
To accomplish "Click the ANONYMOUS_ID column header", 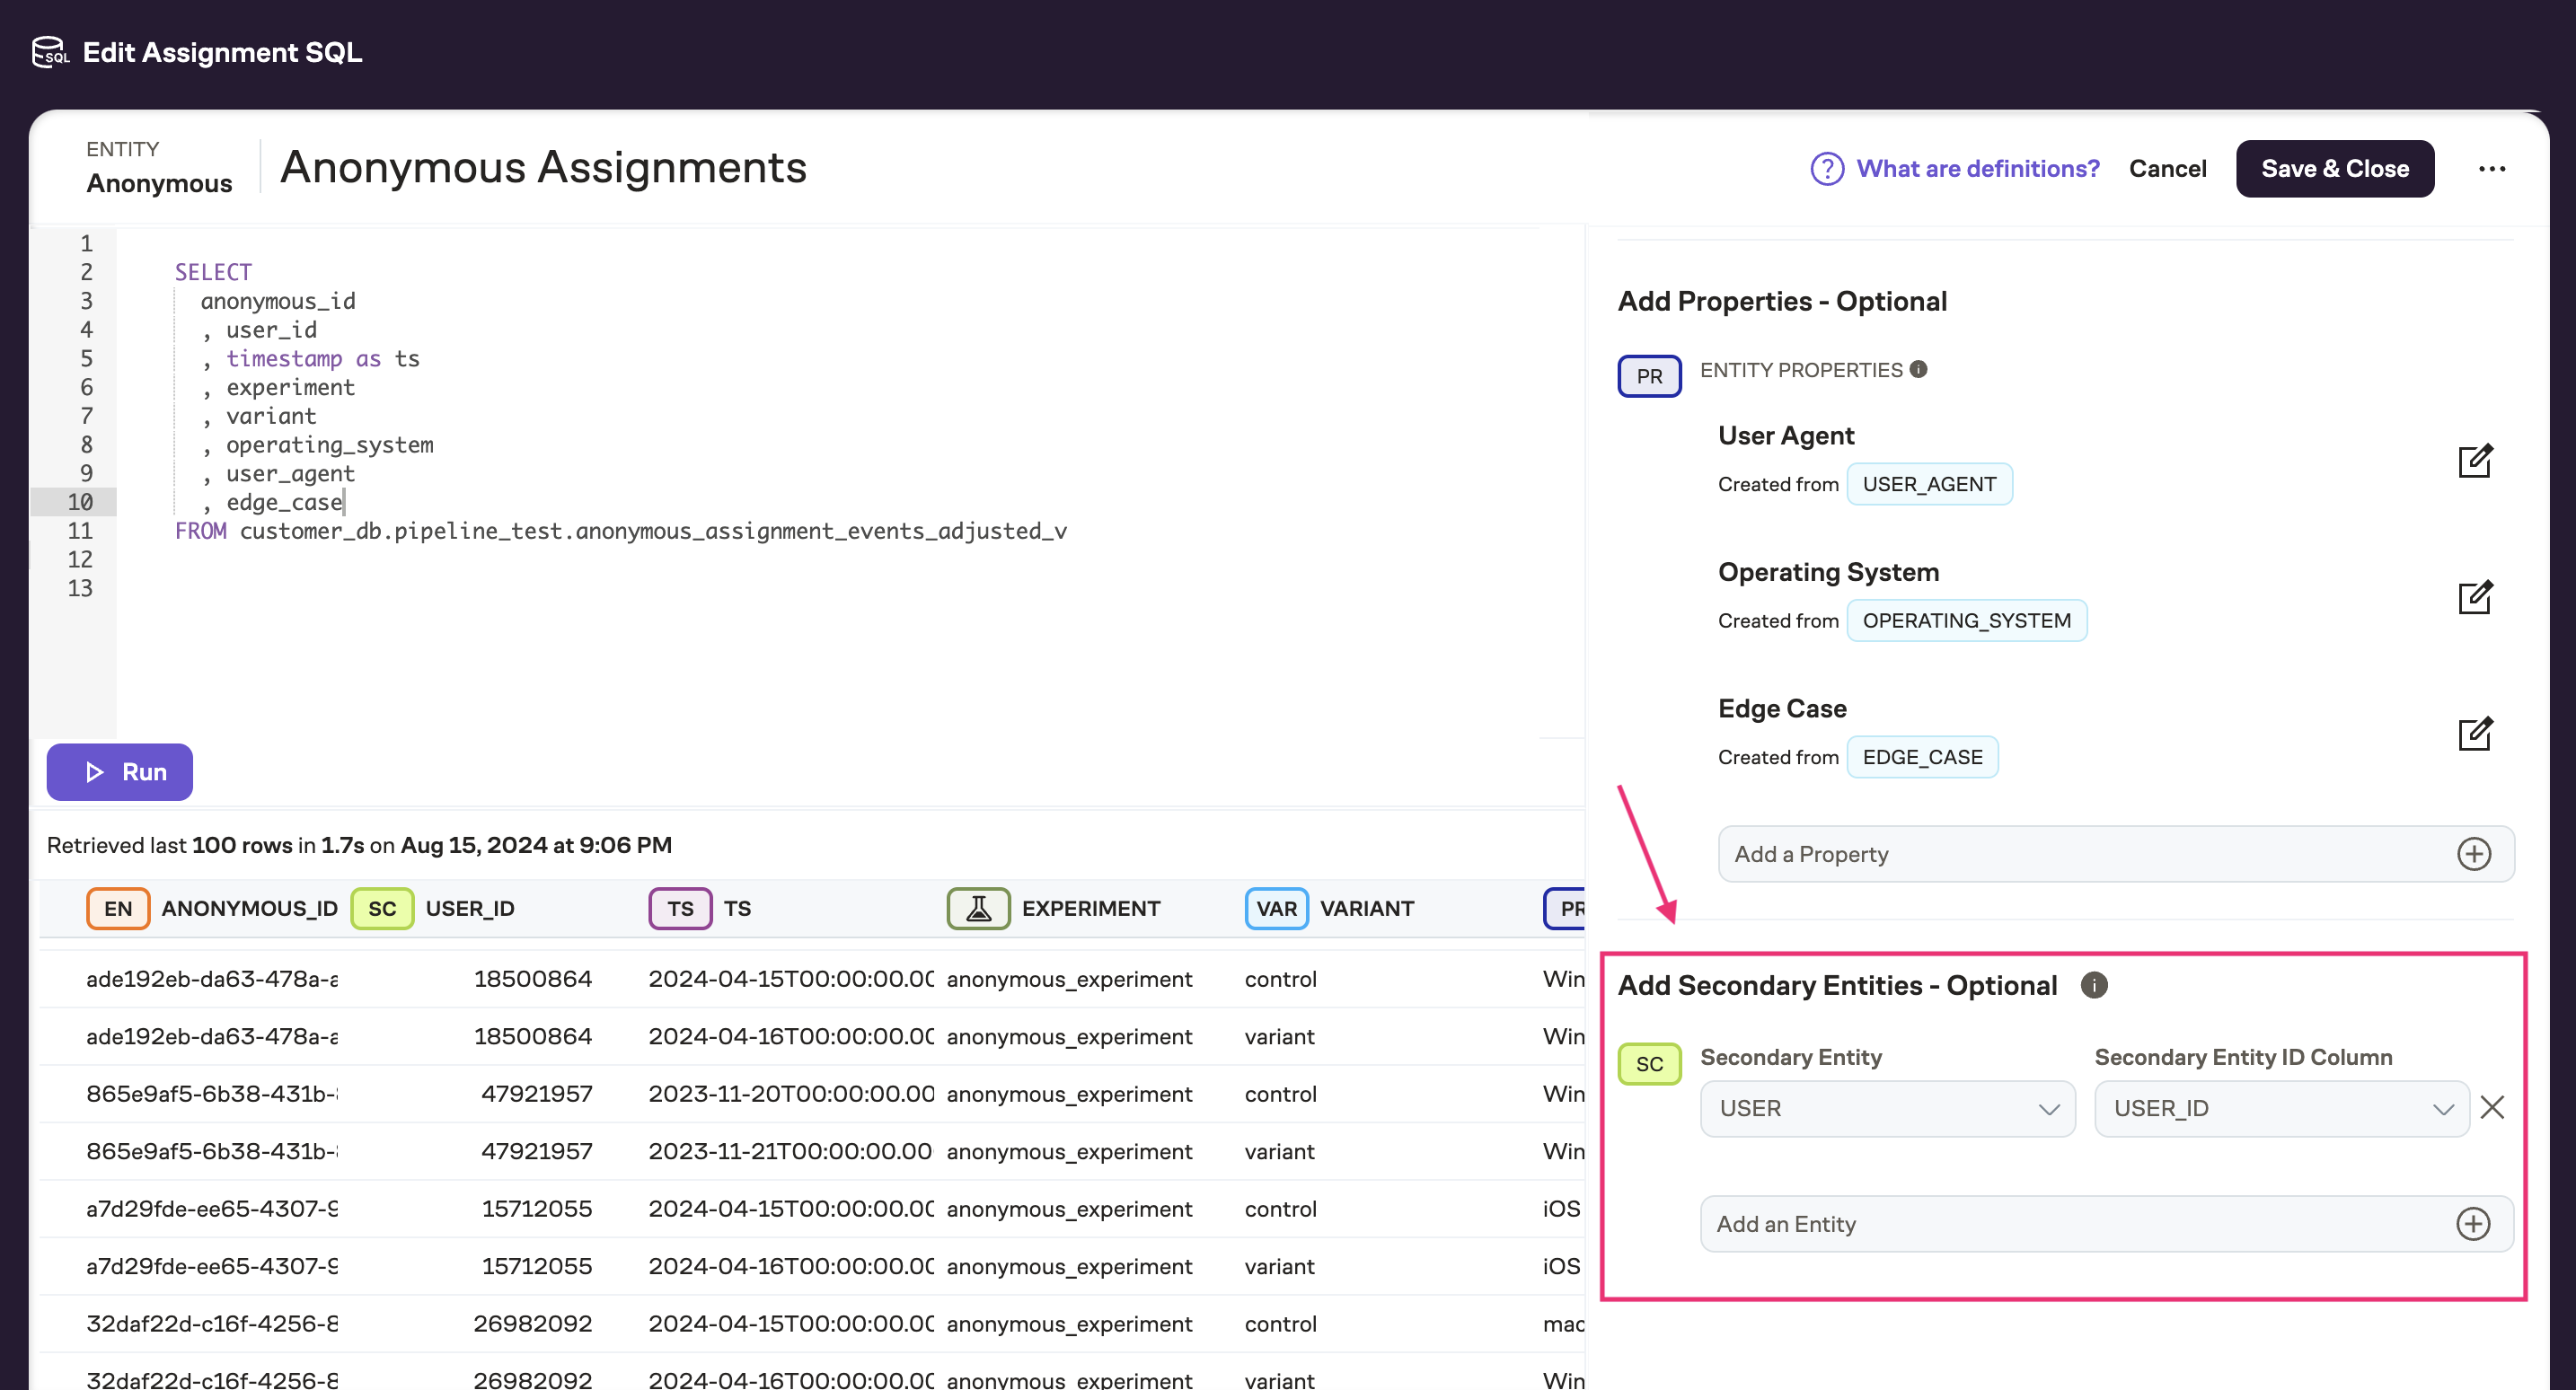I will point(249,908).
